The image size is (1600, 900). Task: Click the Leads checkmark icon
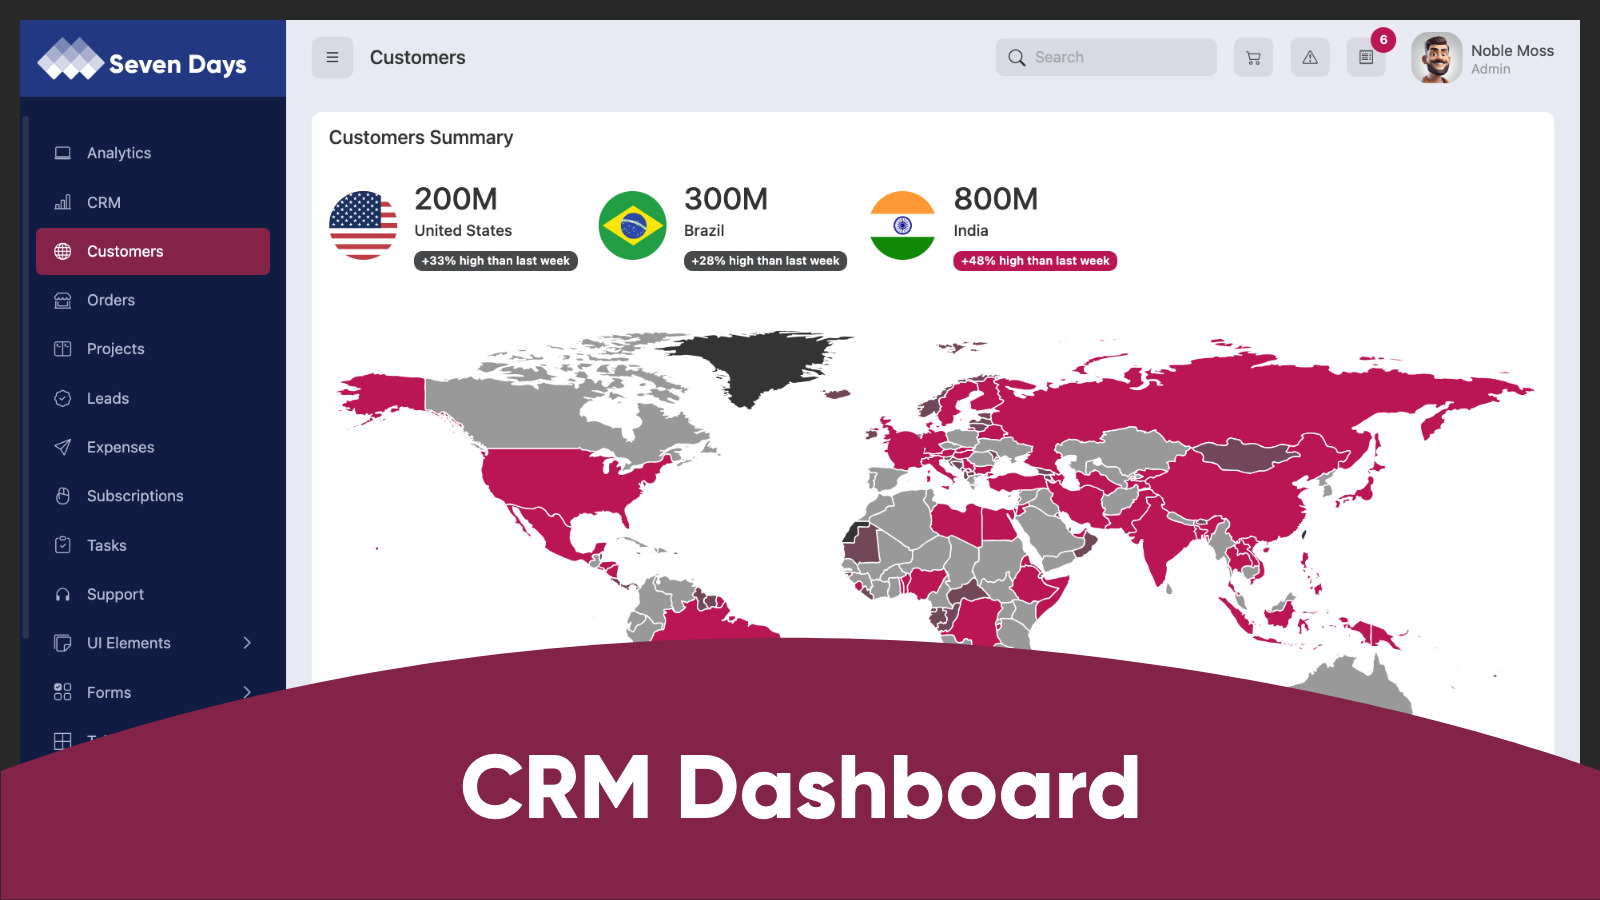[x=62, y=398]
